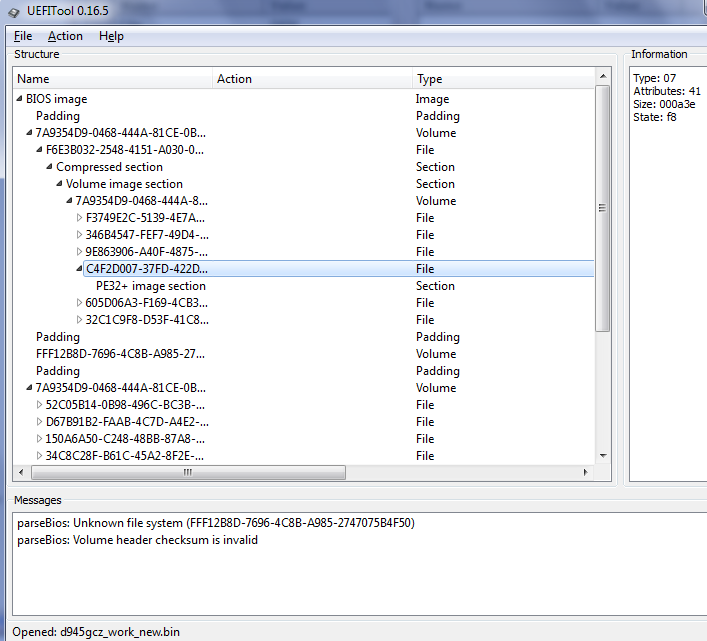Image resolution: width=707 pixels, height=641 pixels.
Task: Click the Volume header checksum is invalid message
Action: click(x=138, y=540)
